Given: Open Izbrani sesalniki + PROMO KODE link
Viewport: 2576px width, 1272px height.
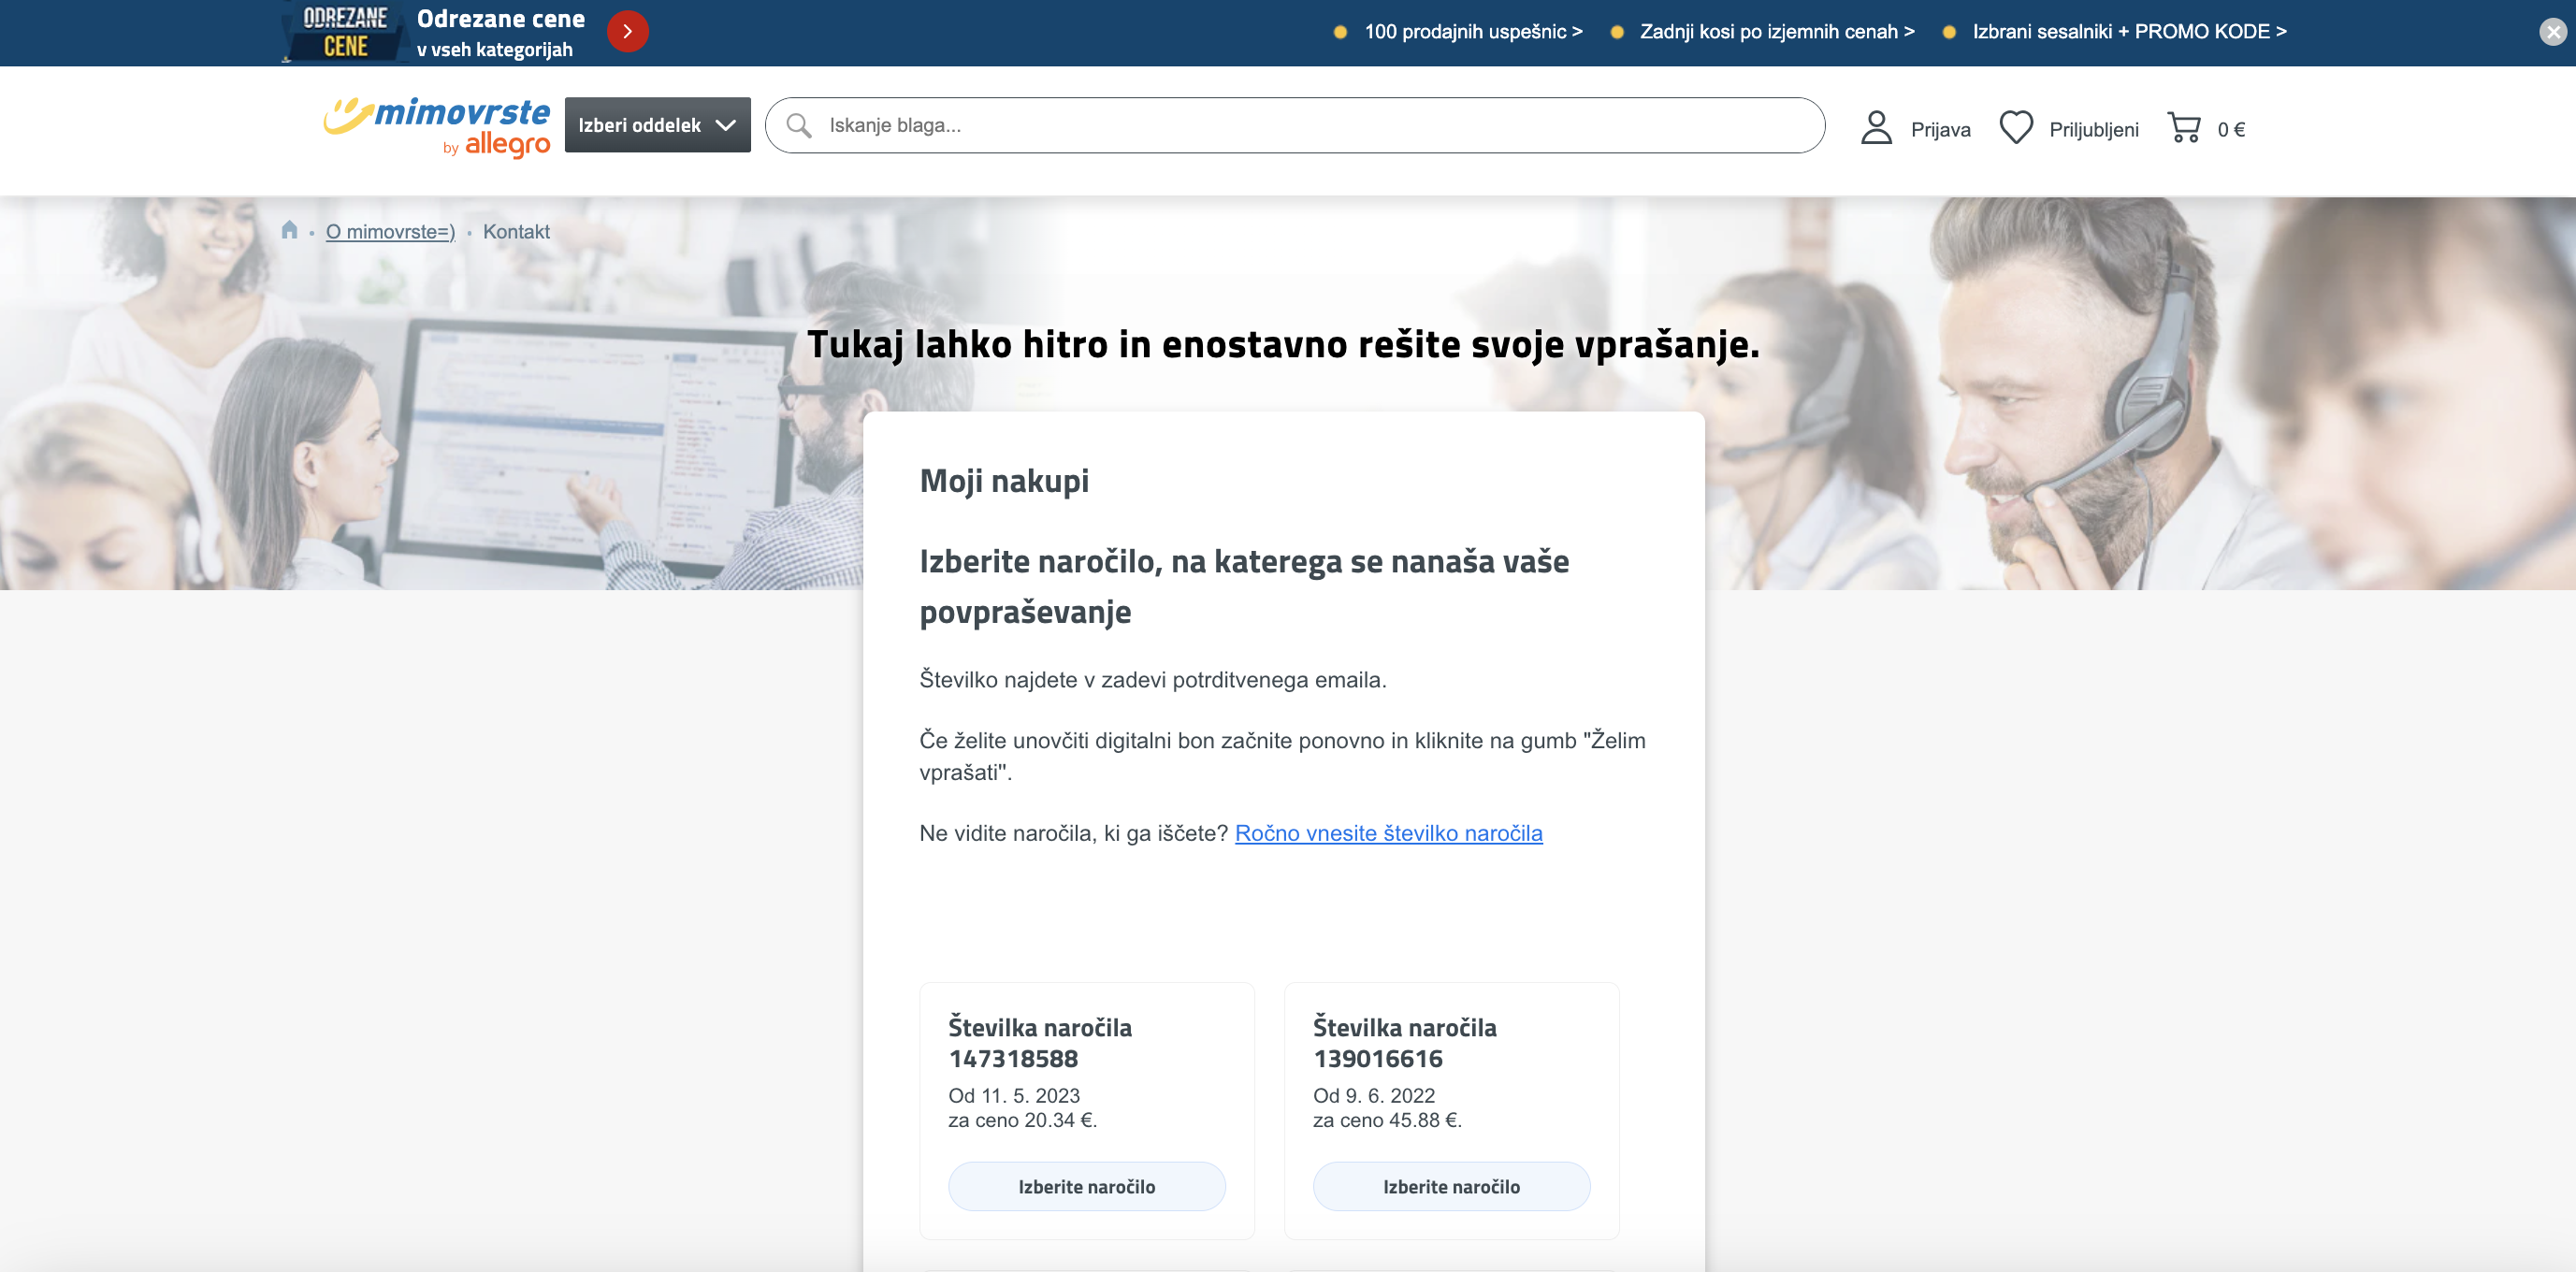Looking at the screenshot, I should 2128,32.
